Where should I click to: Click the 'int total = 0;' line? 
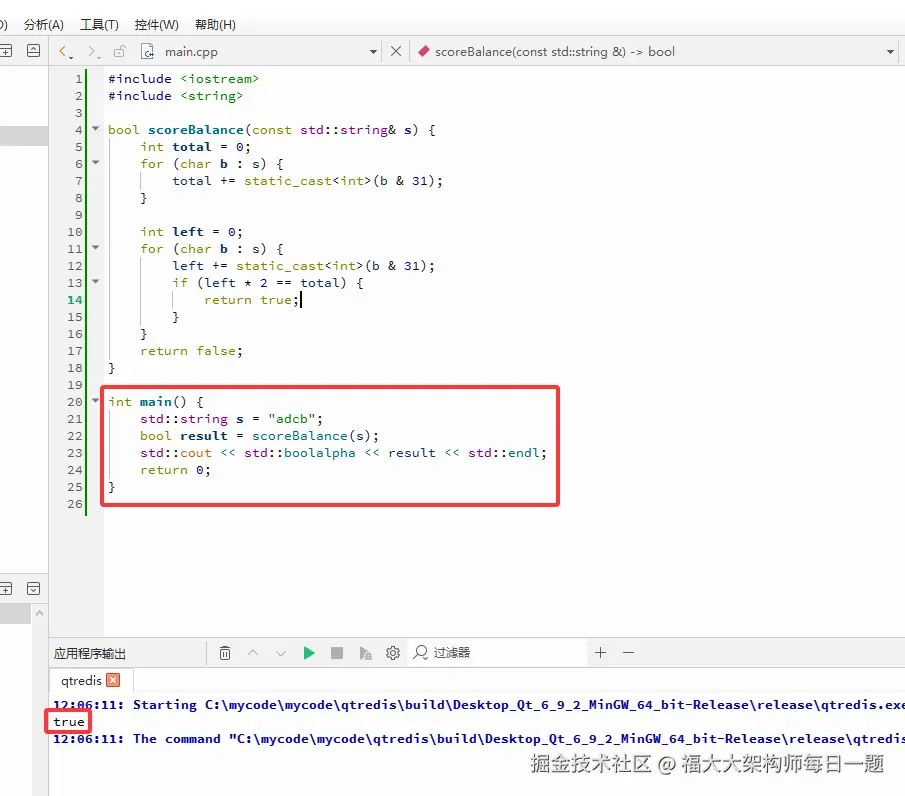(195, 147)
